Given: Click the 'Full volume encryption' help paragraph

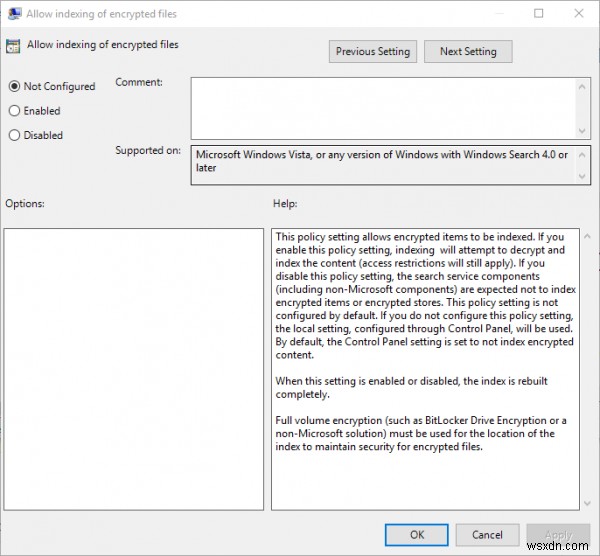Looking at the screenshot, I should [x=421, y=434].
